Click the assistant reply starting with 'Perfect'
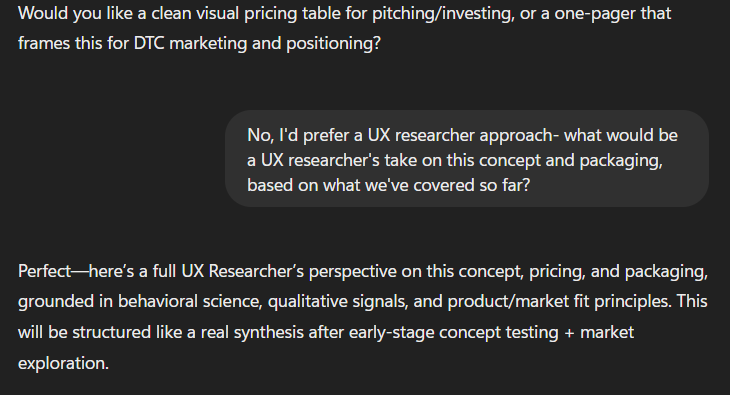The image size is (730, 395). pos(363,317)
